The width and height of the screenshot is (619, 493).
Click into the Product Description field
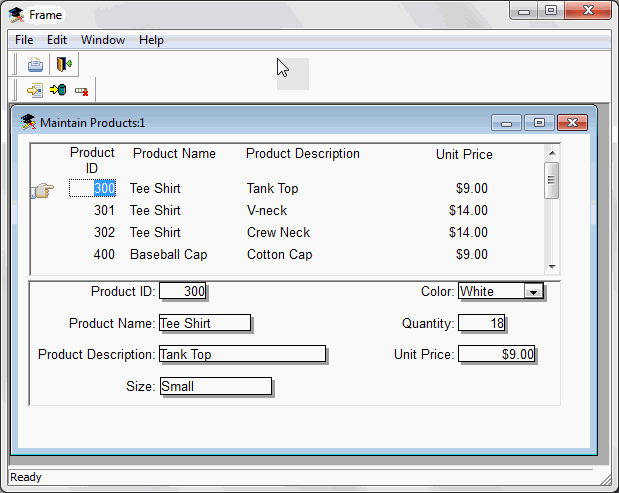(242, 354)
